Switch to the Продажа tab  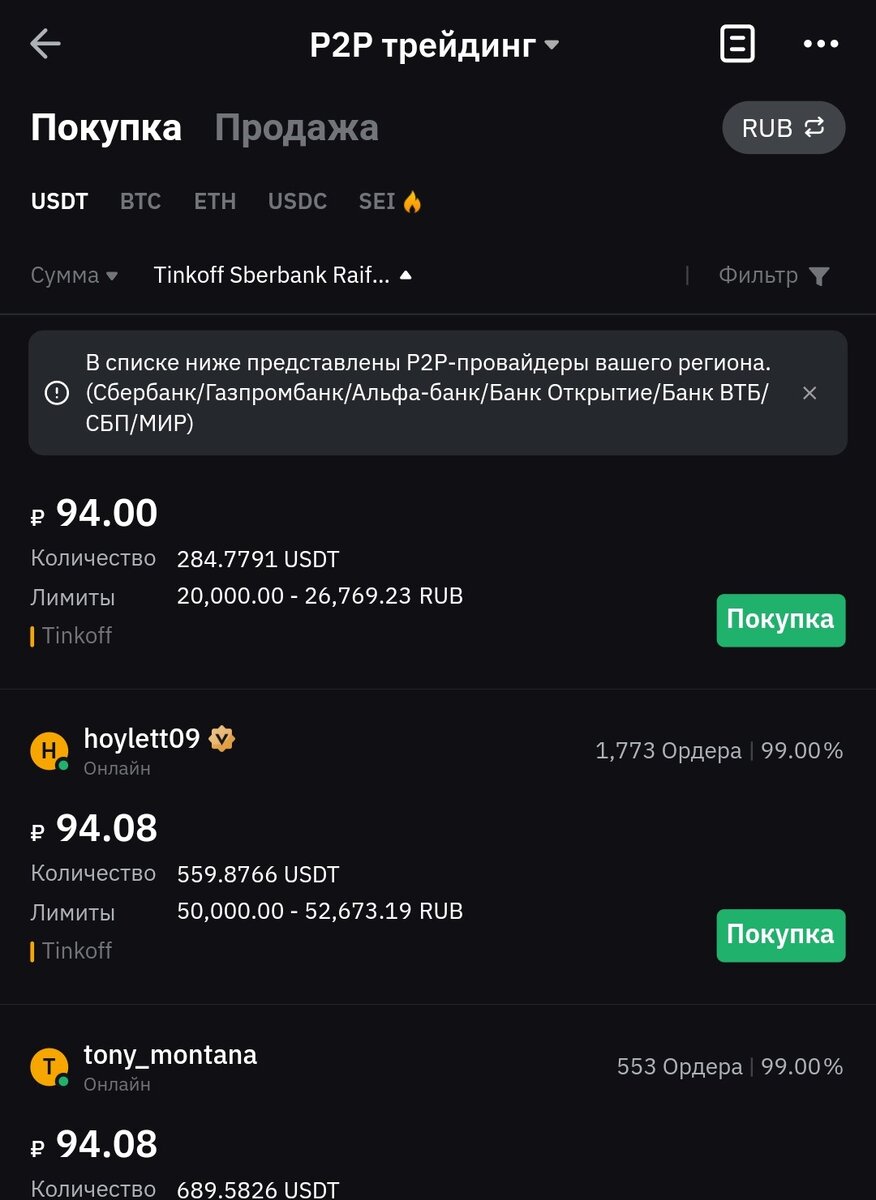(x=296, y=128)
